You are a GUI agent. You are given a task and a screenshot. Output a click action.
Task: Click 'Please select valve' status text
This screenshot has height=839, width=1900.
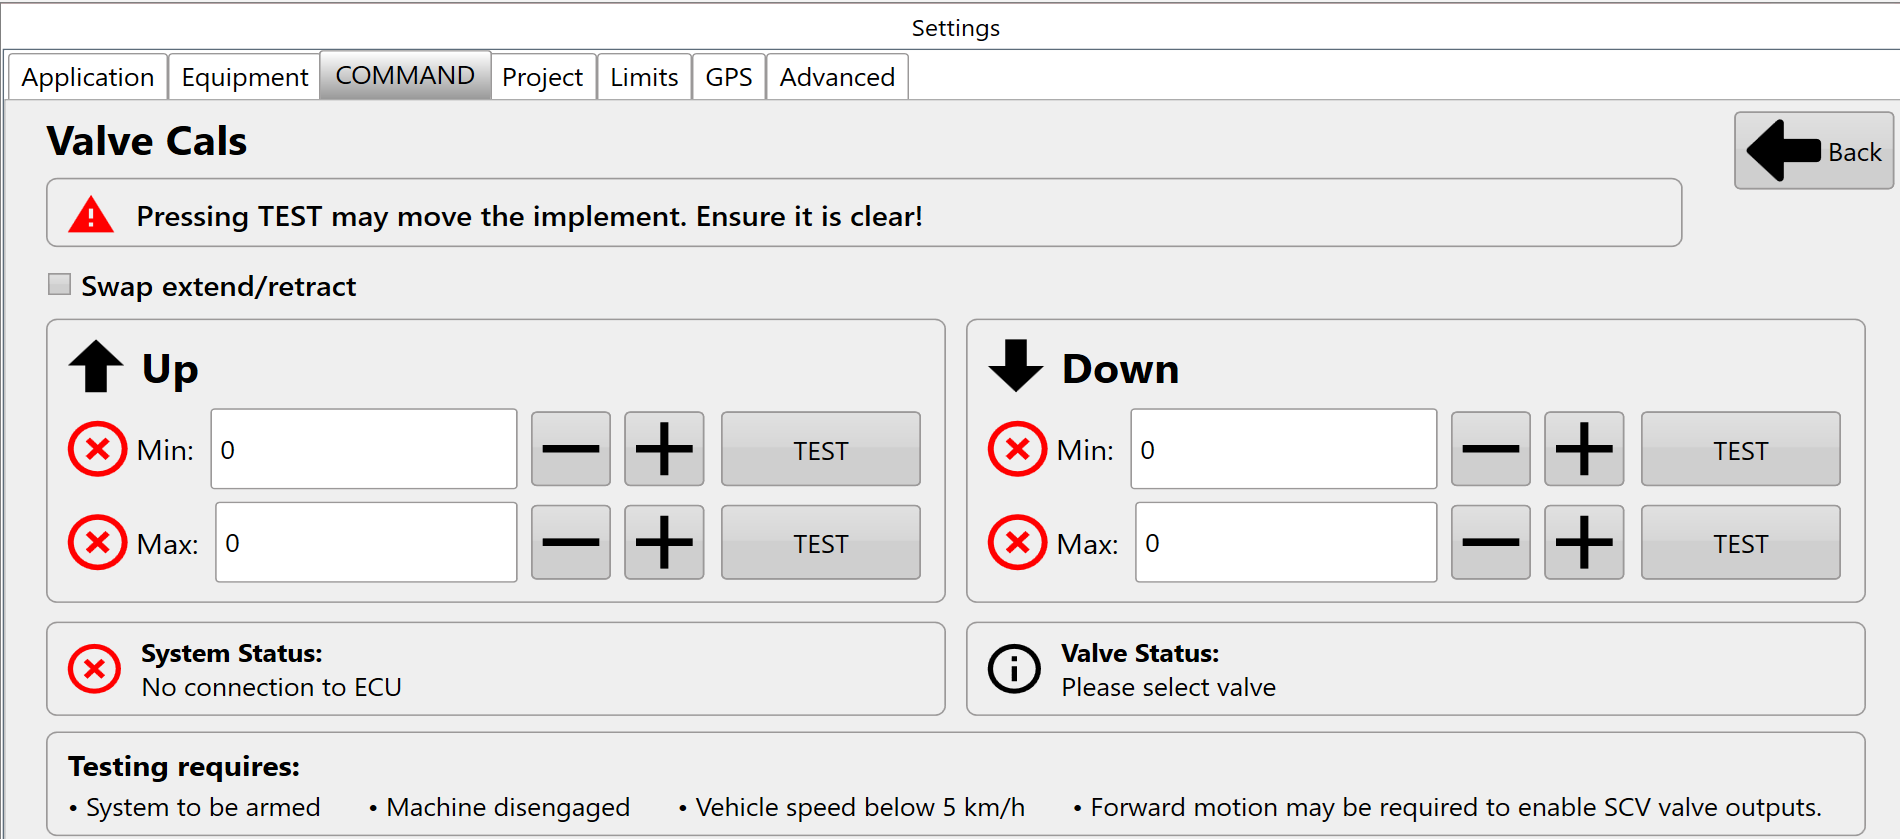coord(1168,687)
